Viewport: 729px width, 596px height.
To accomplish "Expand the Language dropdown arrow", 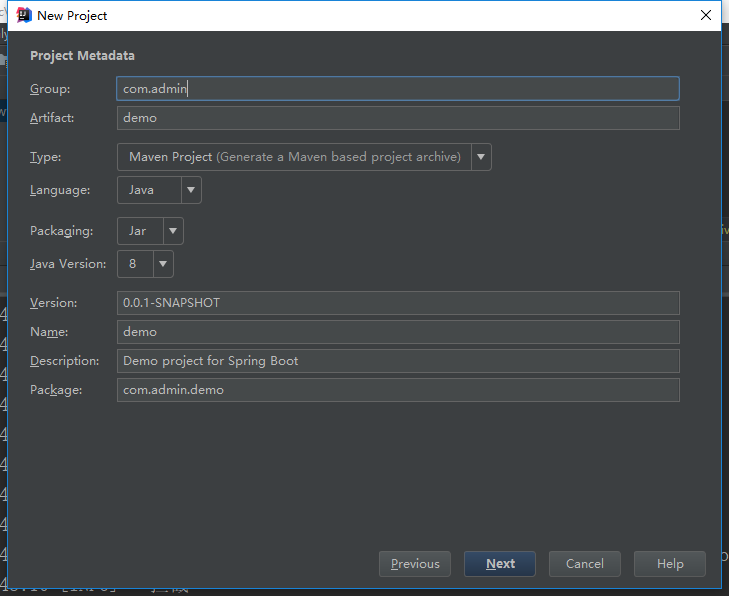I will coord(191,190).
